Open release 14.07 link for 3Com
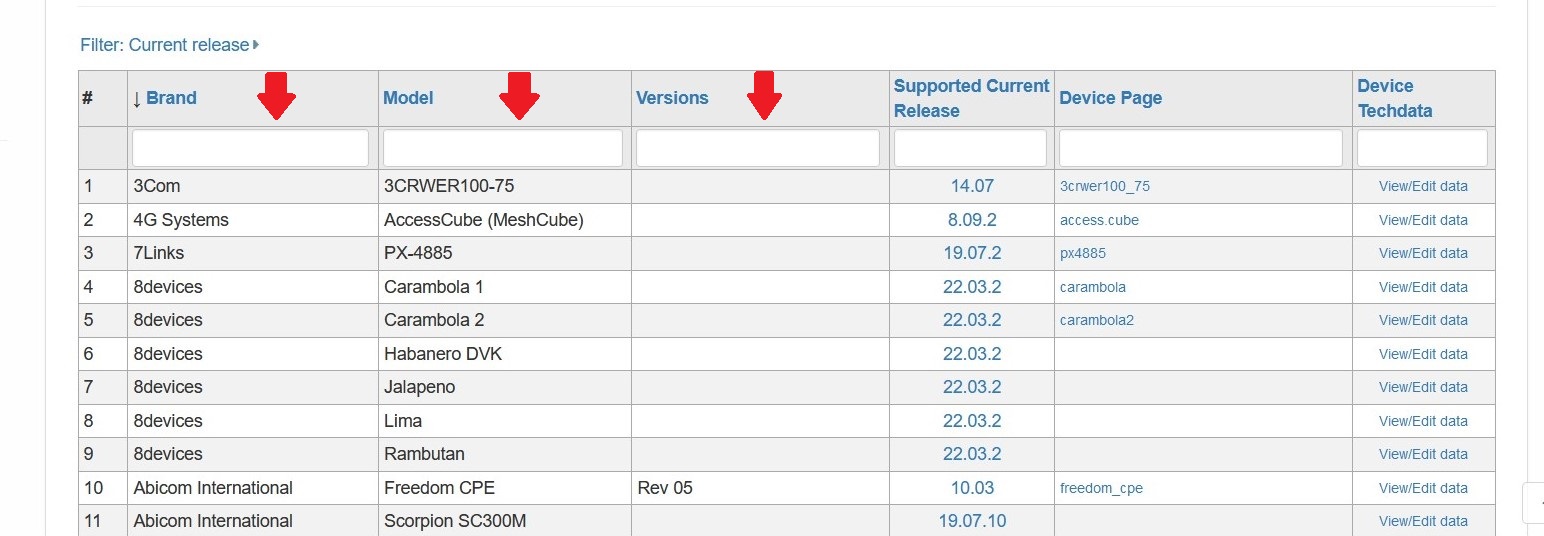Viewport: 1544px width, 536px height. point(972,186)
